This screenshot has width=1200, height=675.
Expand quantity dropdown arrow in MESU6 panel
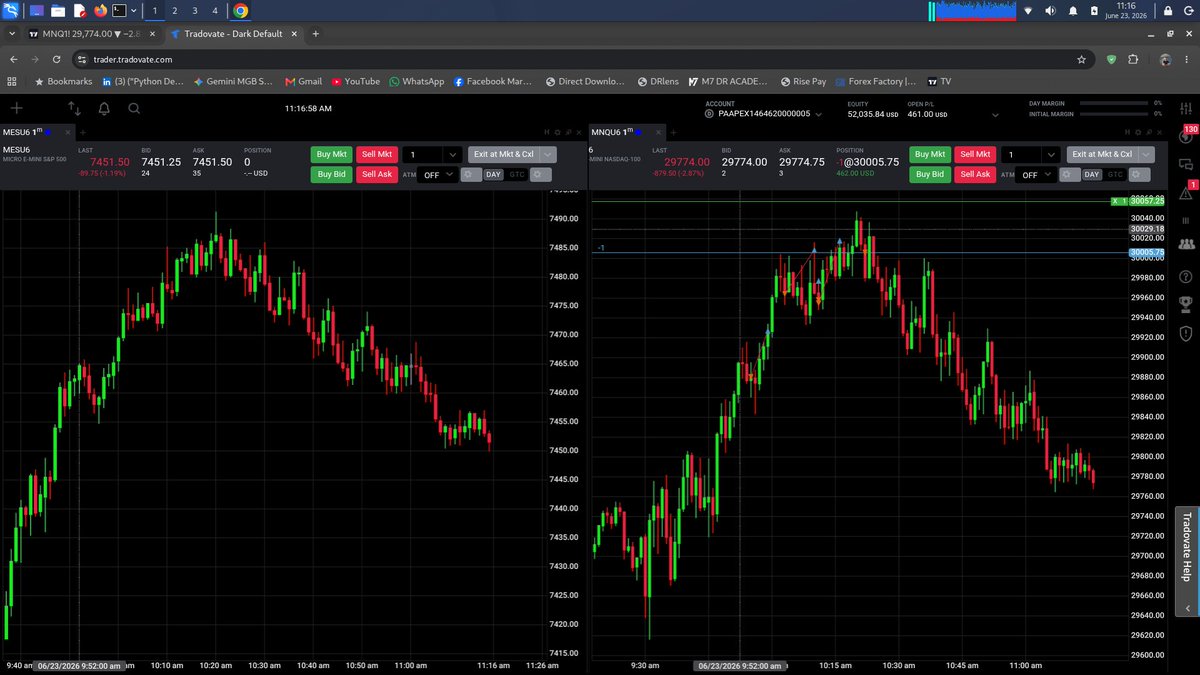[453, 155]
